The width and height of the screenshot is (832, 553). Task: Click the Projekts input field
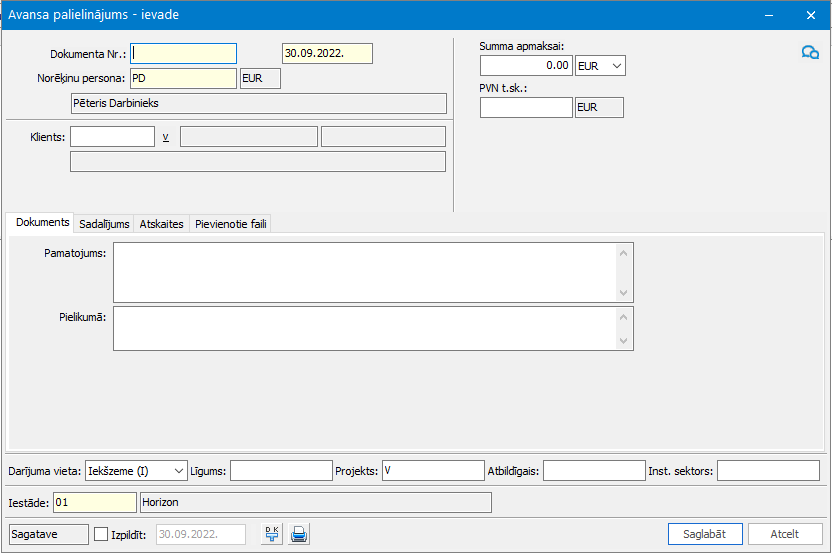coord(433,471)
